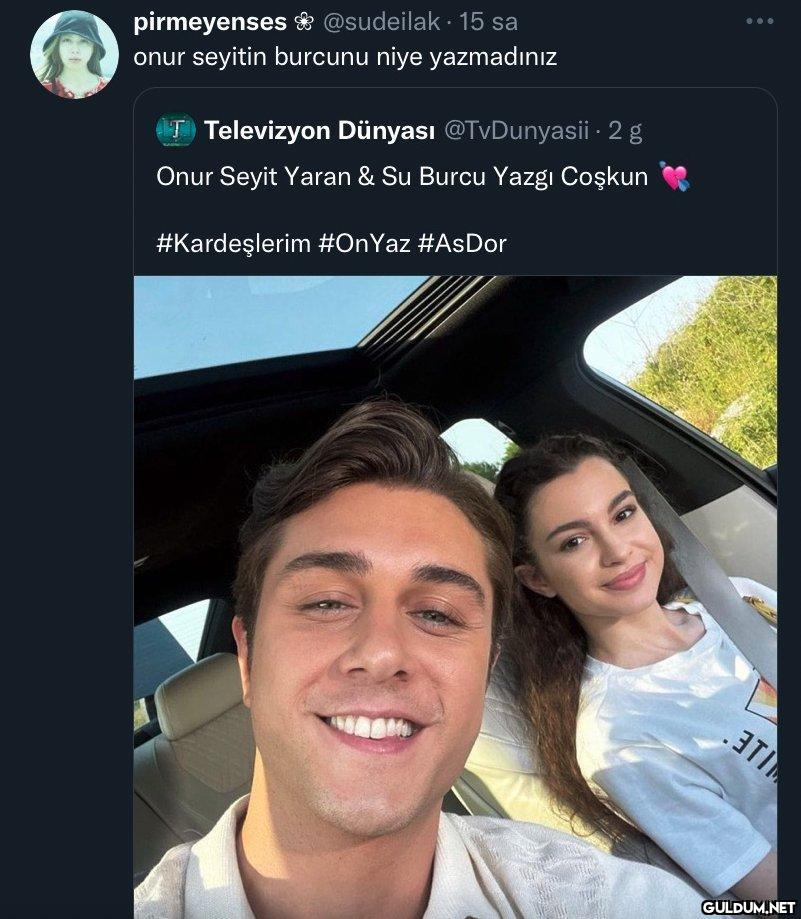Click the heart emoji in quoted tweet
The image size is (801, 919).
[x=675, y=177]
